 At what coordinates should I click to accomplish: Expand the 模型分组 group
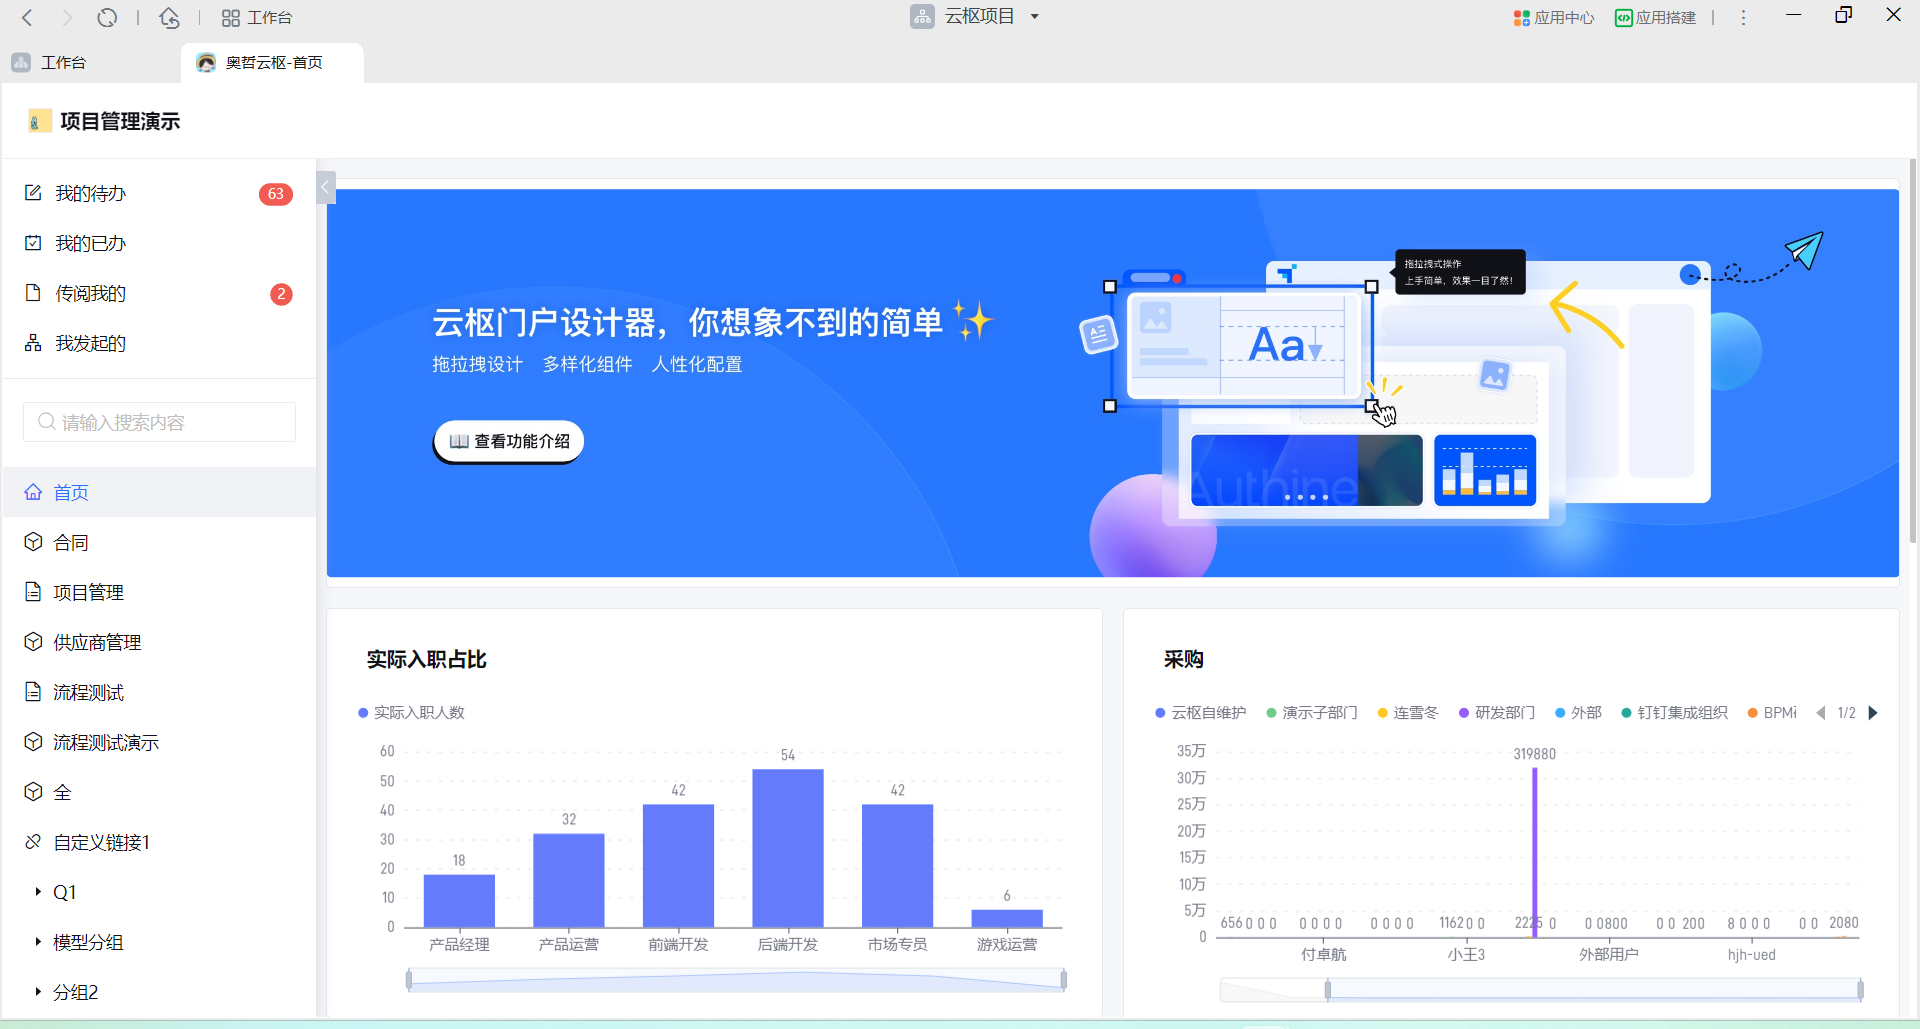[x=38, y=941]
